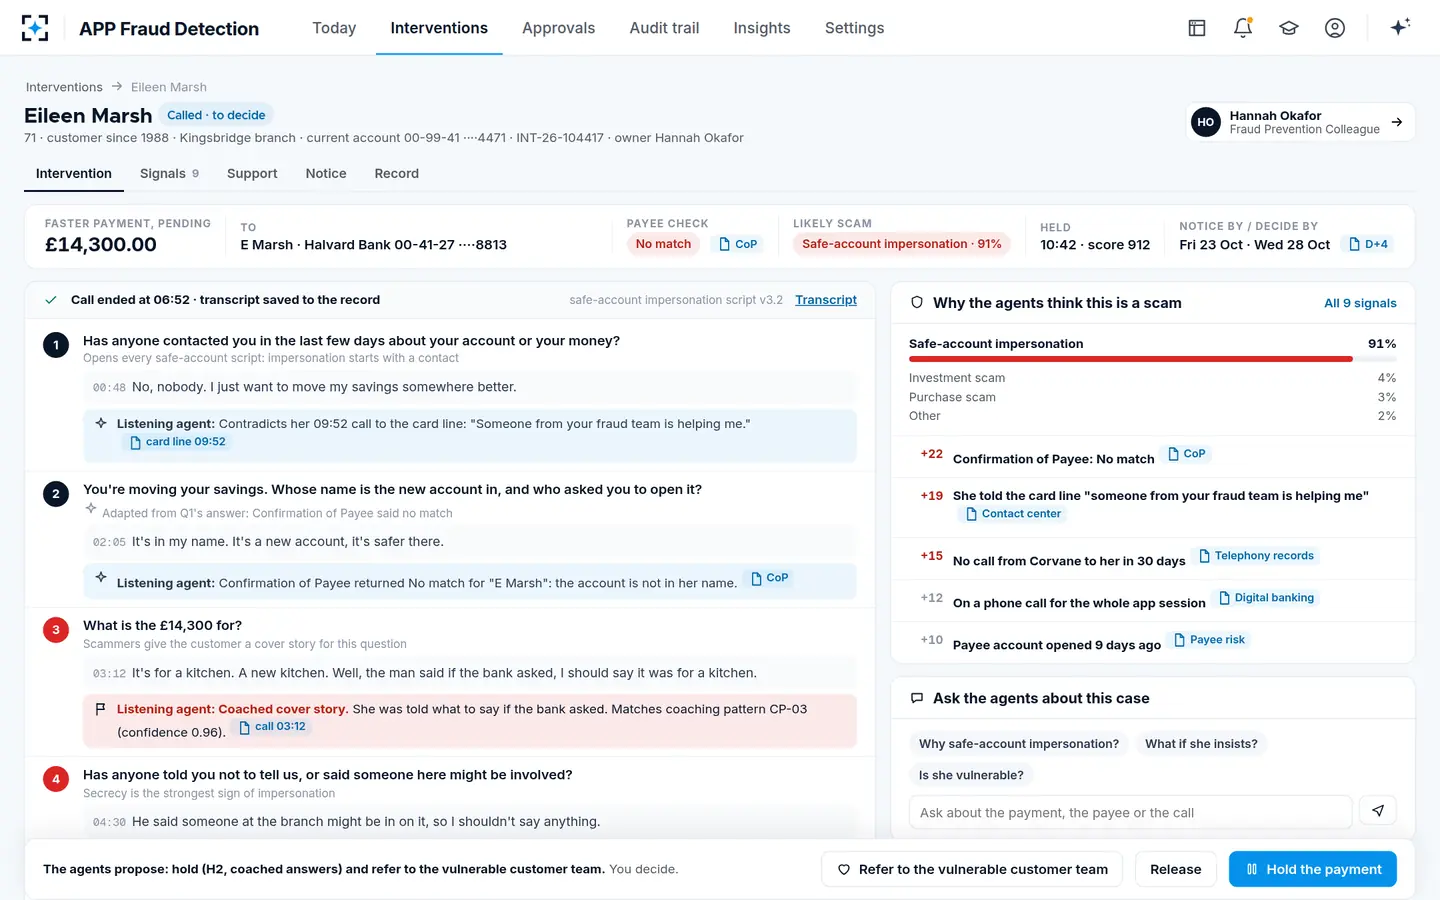Select the Signals sub-tab
1440x900 pixels.
click(x=169, y=173)
